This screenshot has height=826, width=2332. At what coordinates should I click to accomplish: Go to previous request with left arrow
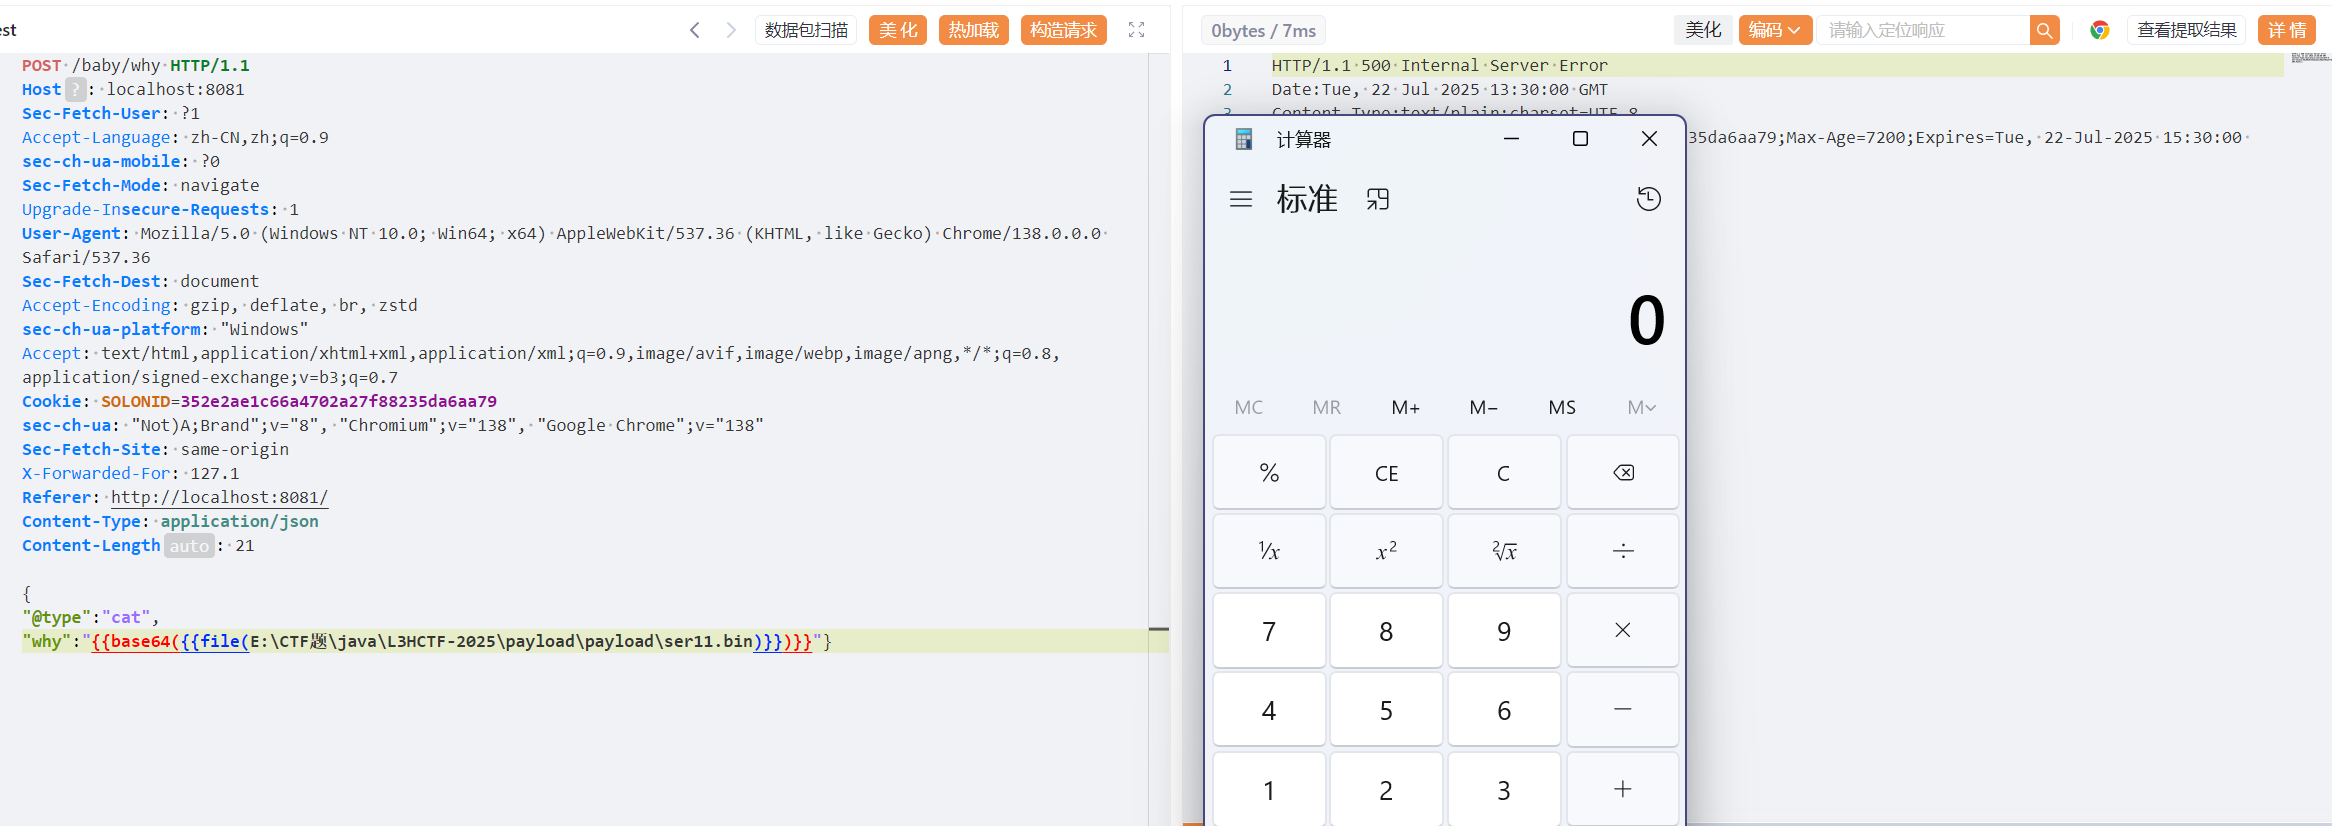tap(695, 30)
